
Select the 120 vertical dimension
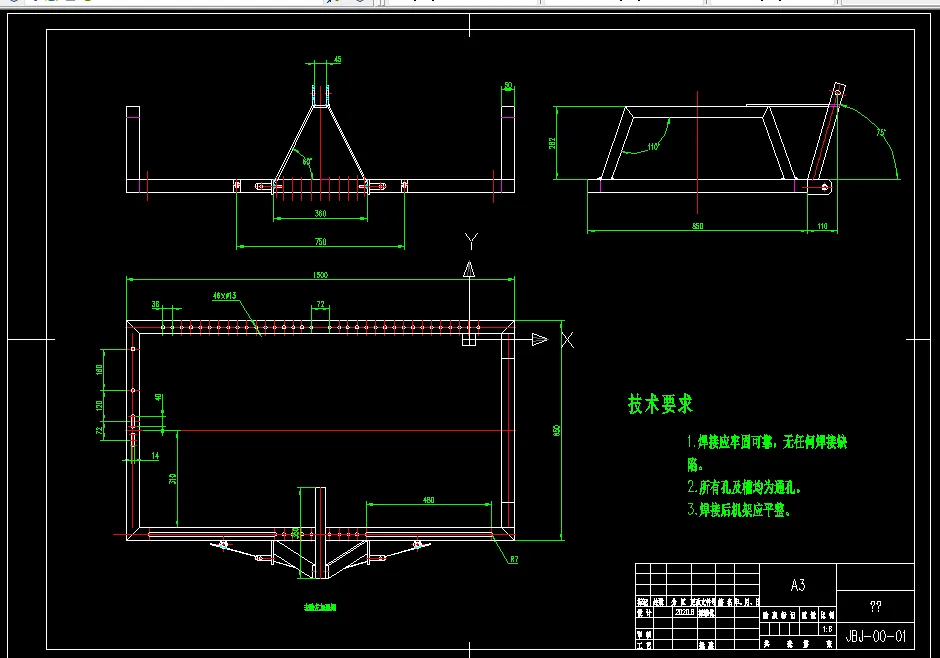(x=99, y=406)
